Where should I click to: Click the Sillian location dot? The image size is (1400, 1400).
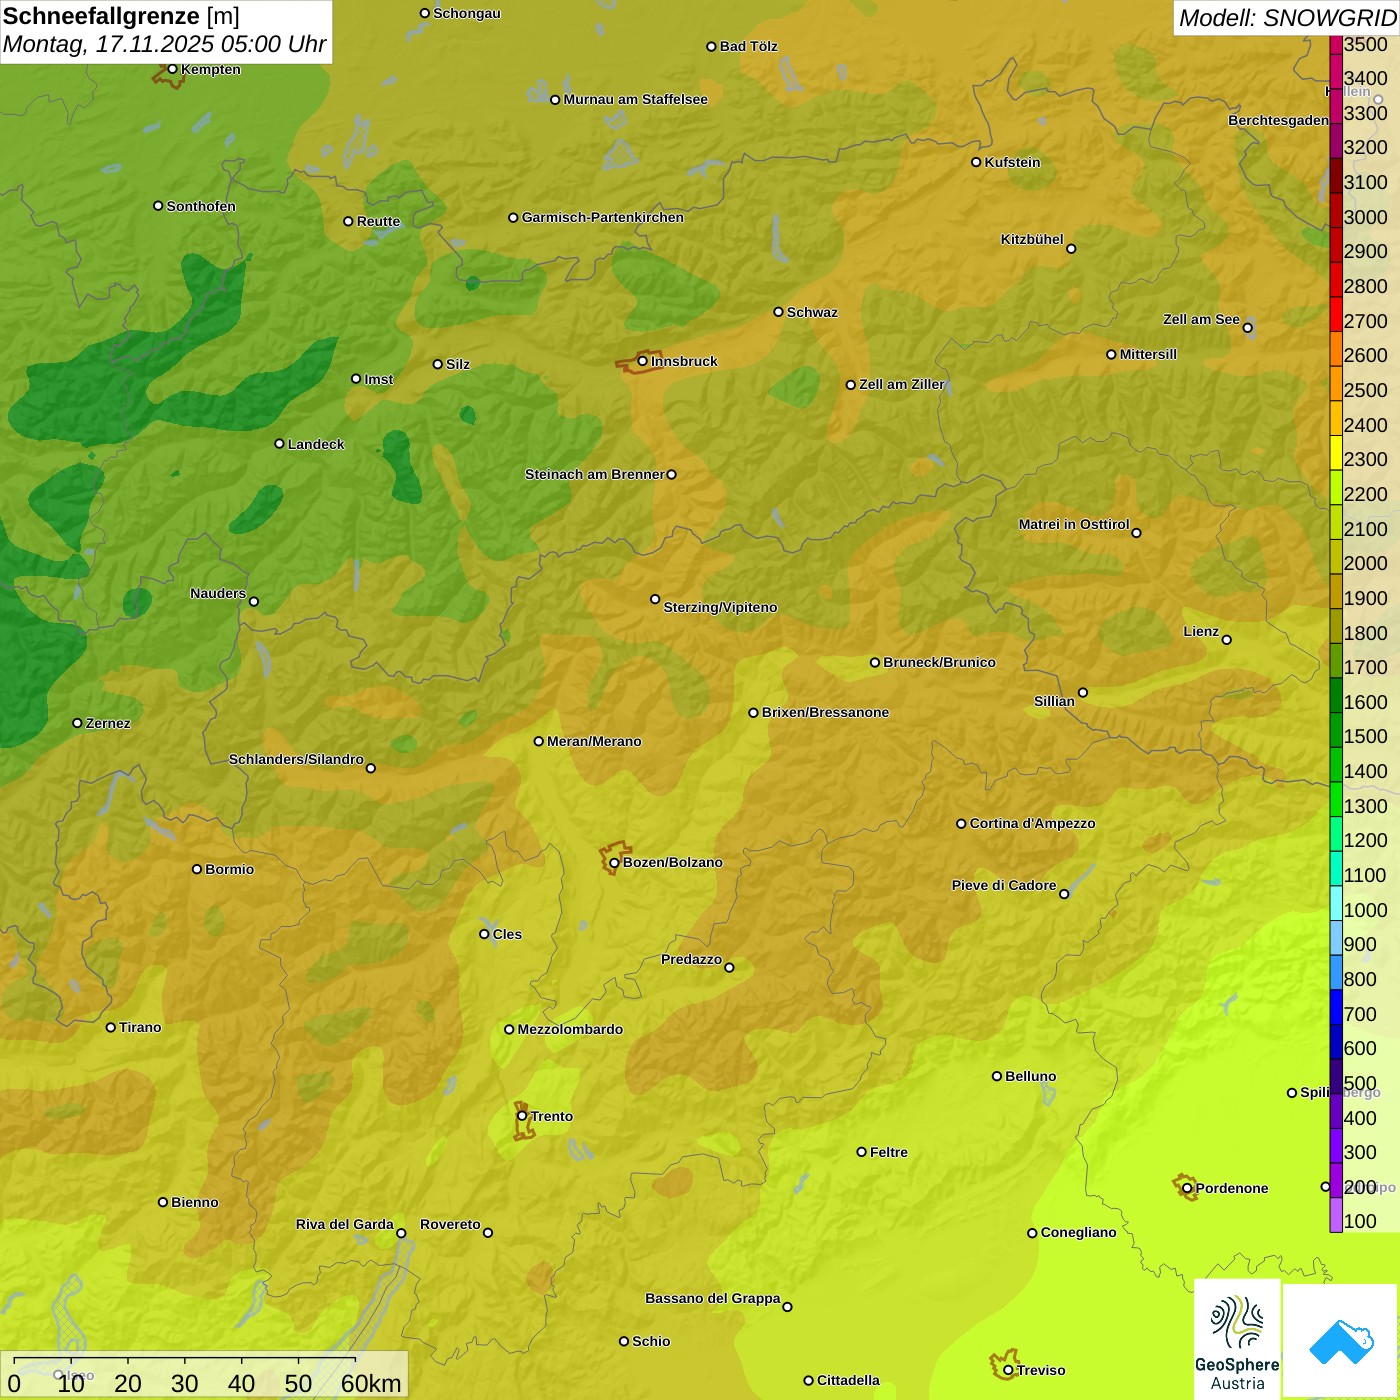[1083, 692]
